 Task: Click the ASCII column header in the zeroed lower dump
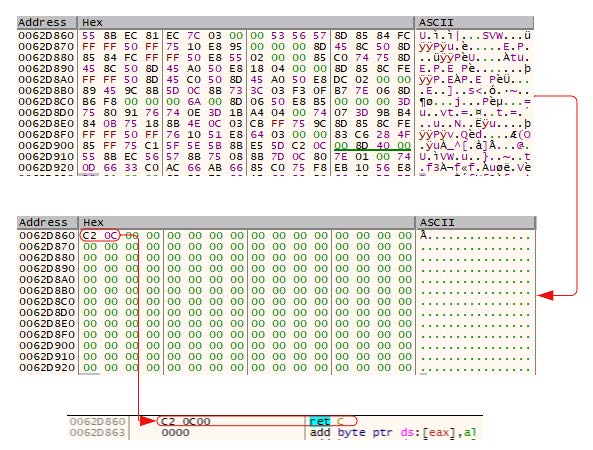(476, 222)
